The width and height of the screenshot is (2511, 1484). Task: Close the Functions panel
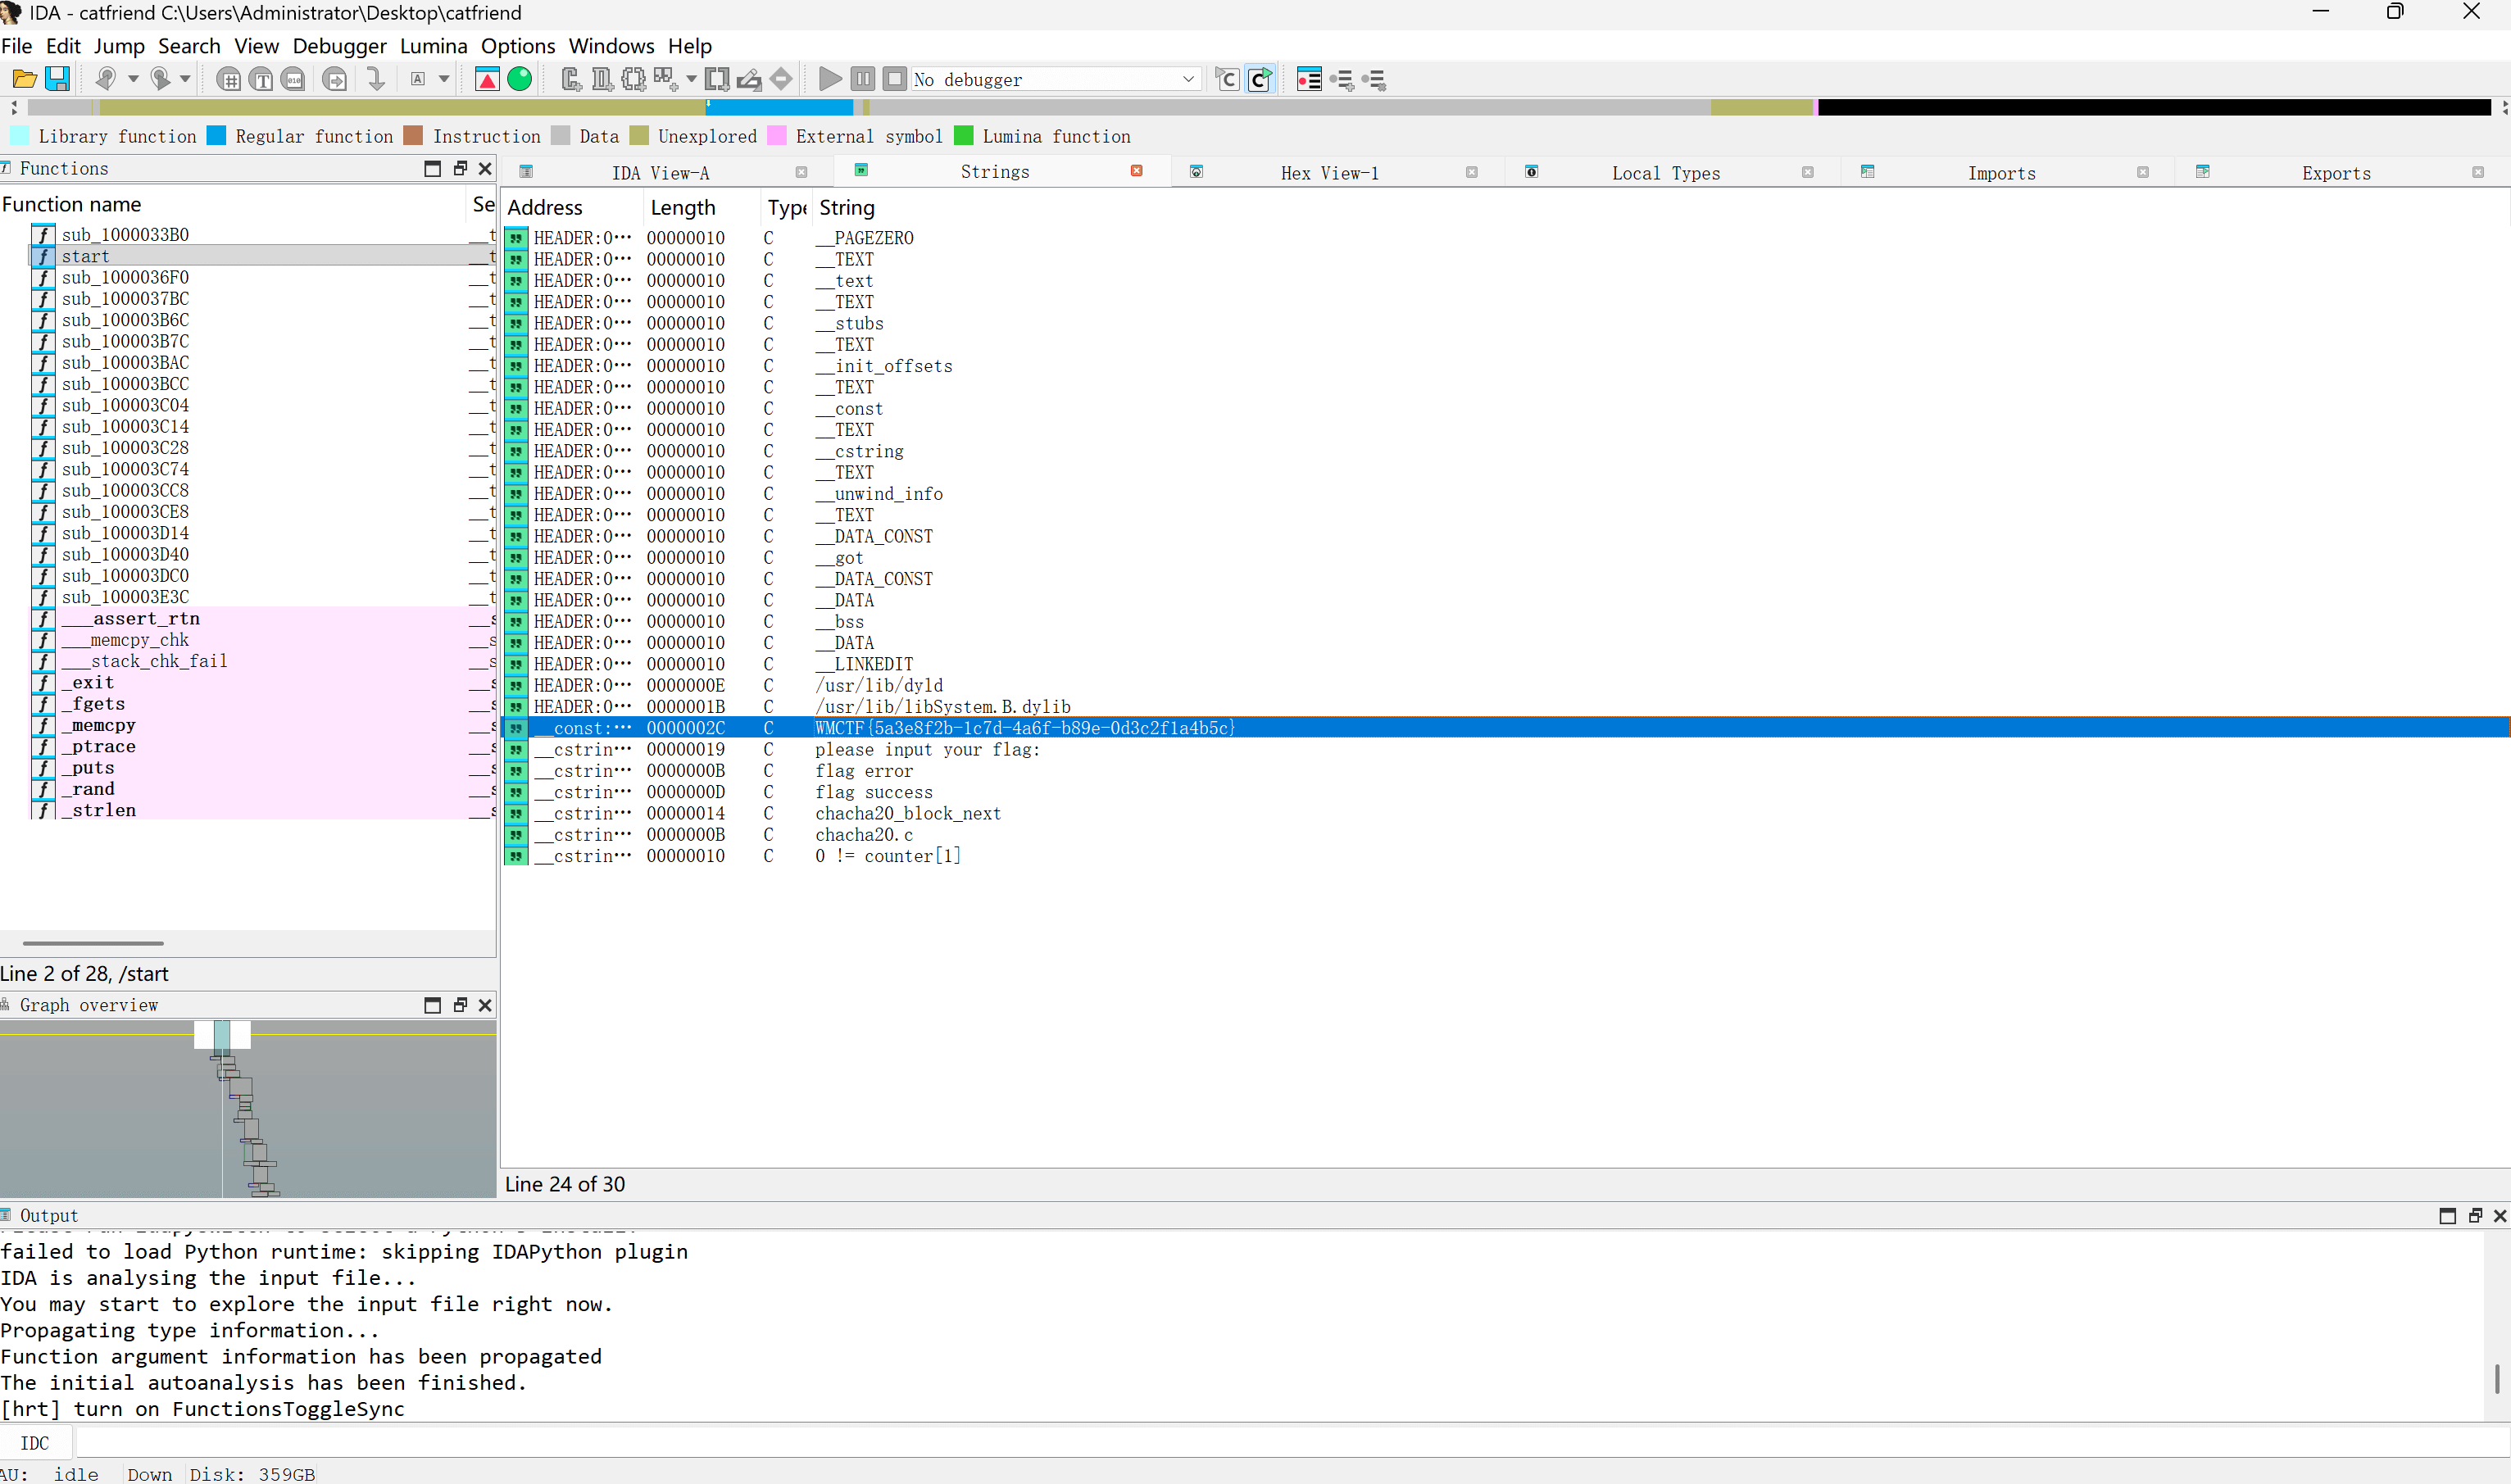[x=485, y=168]
